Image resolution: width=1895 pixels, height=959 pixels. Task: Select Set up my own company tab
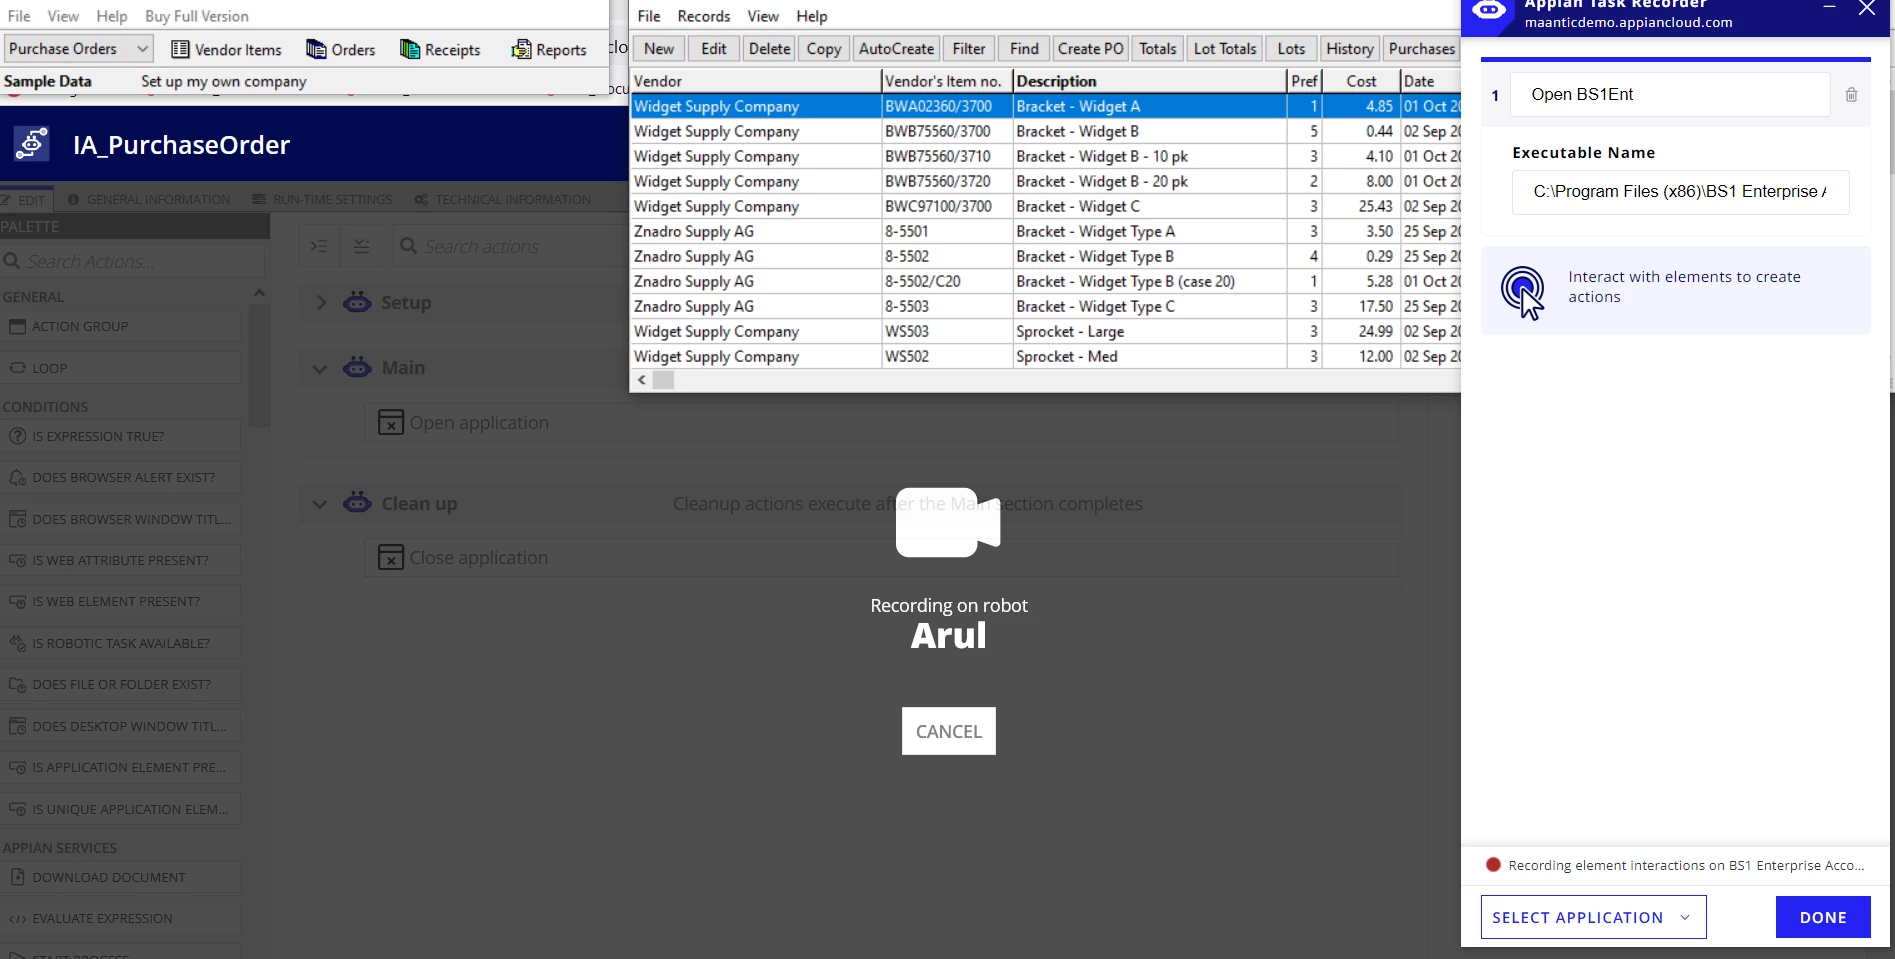[223, 81]
